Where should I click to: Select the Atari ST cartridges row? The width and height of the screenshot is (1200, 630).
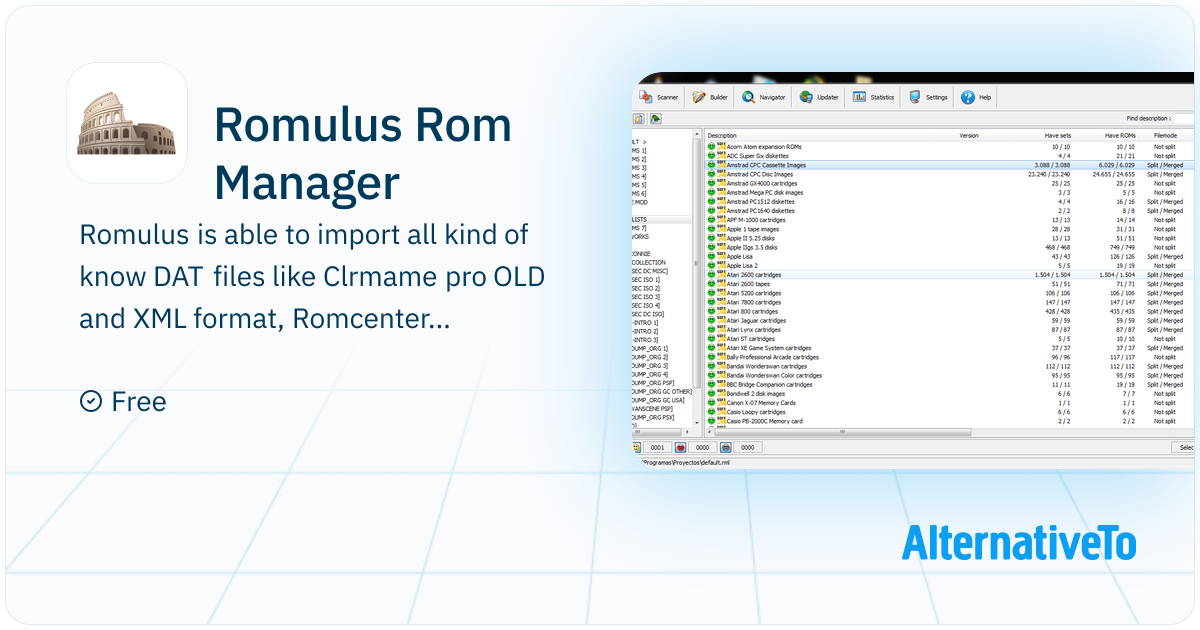(x=950, y=339)
